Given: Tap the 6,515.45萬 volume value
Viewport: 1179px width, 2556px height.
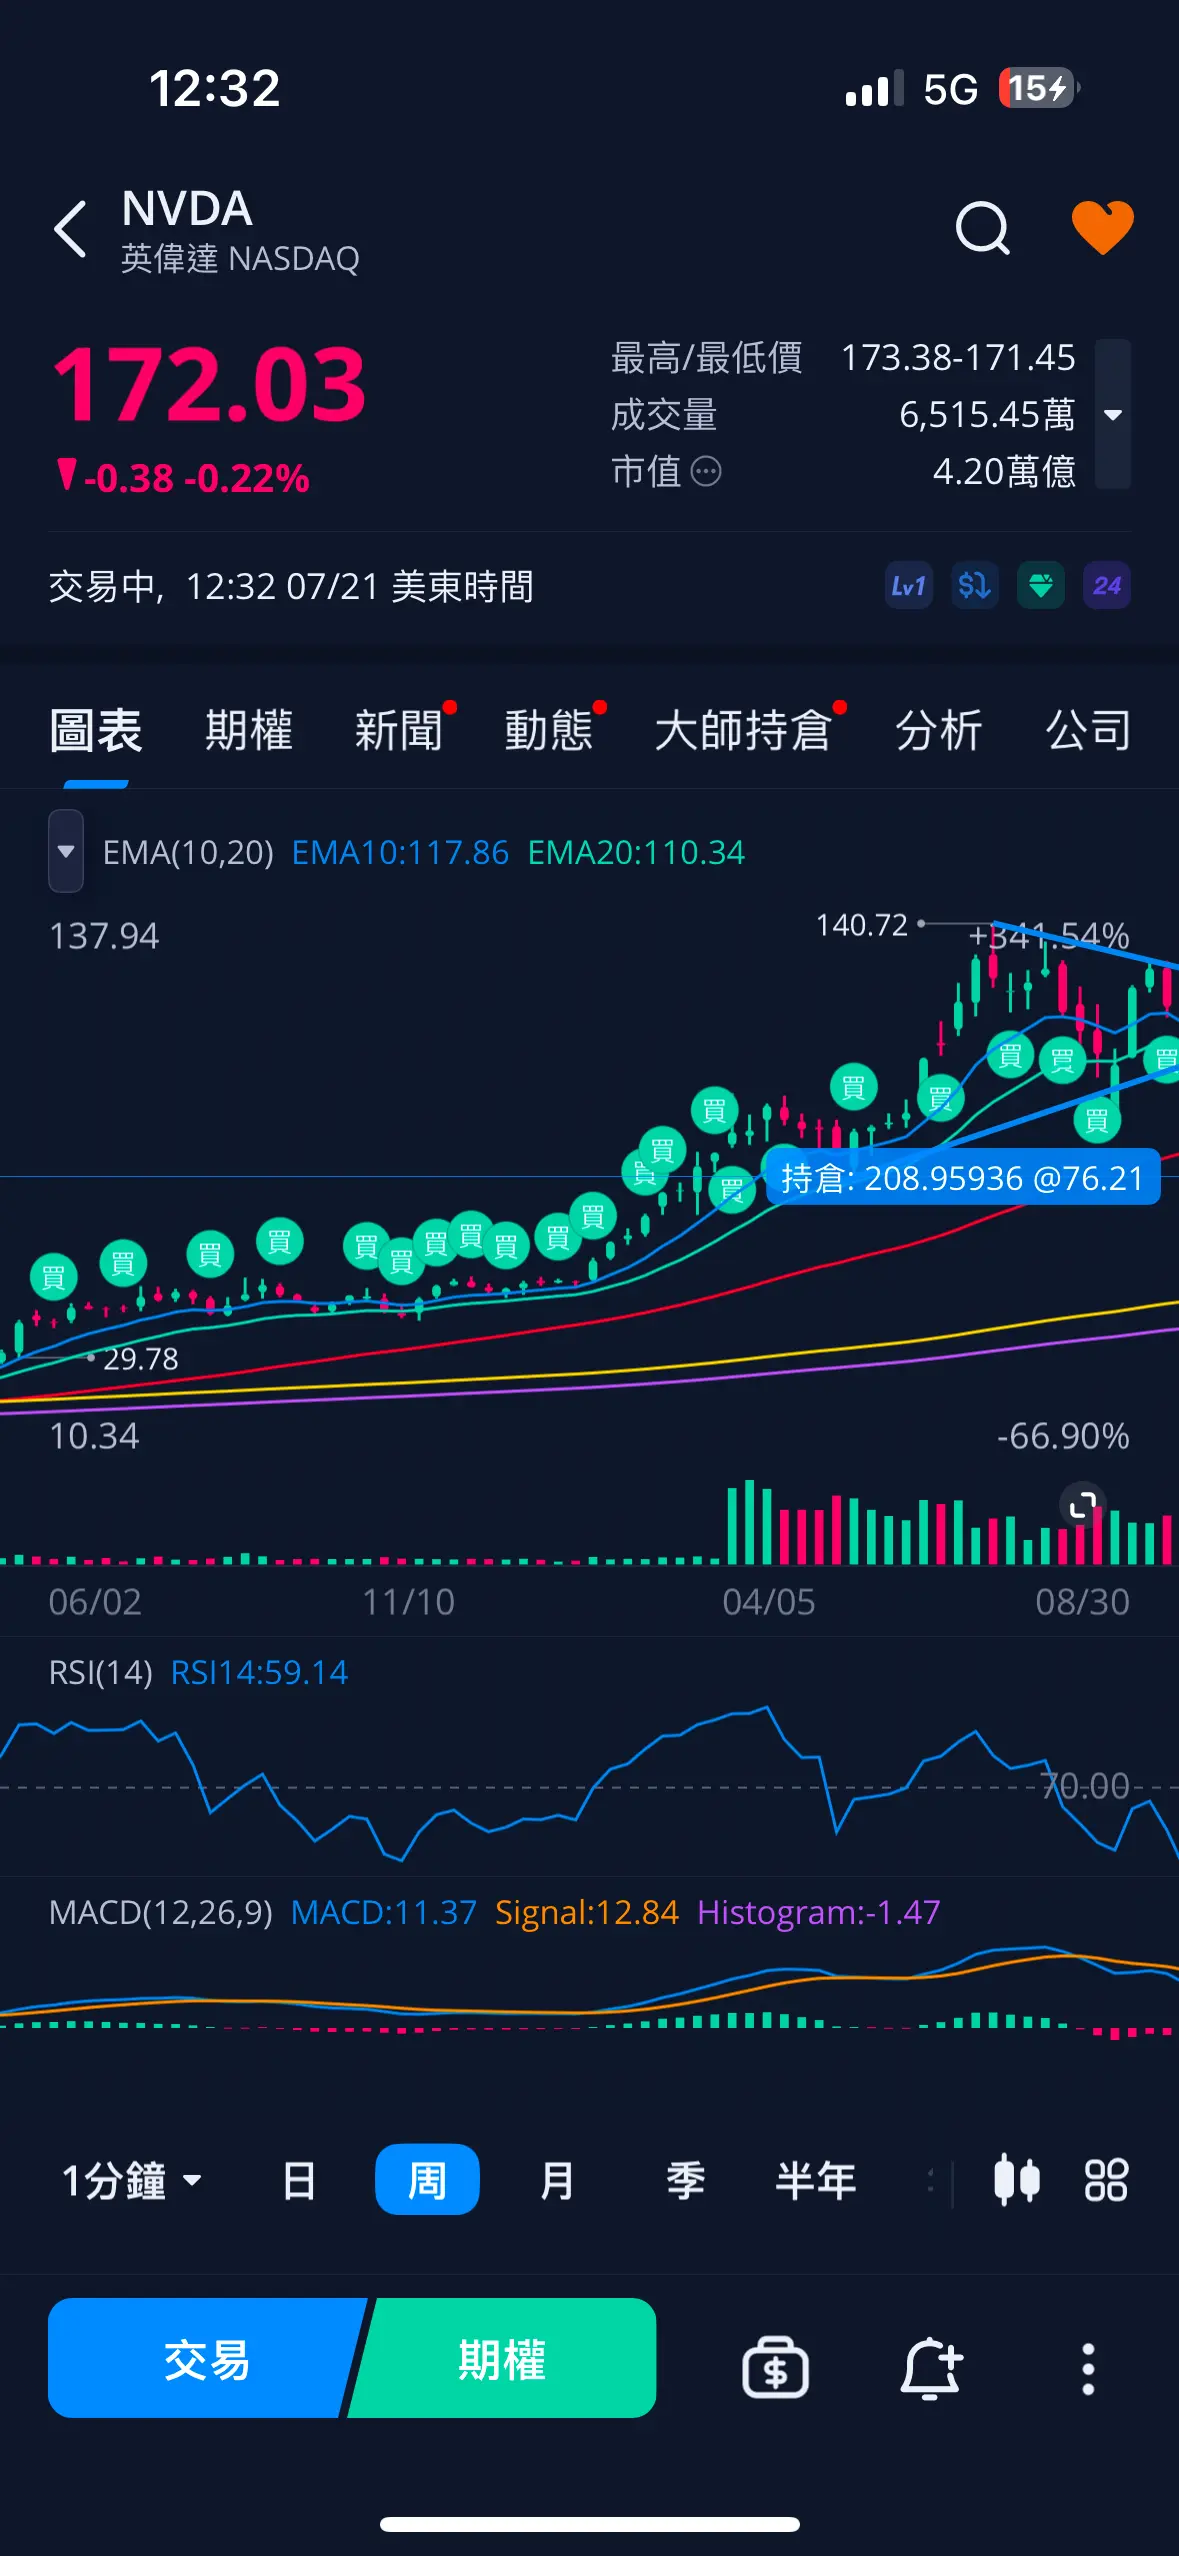Looking at the screenshot, I should [x=987, y=414].
